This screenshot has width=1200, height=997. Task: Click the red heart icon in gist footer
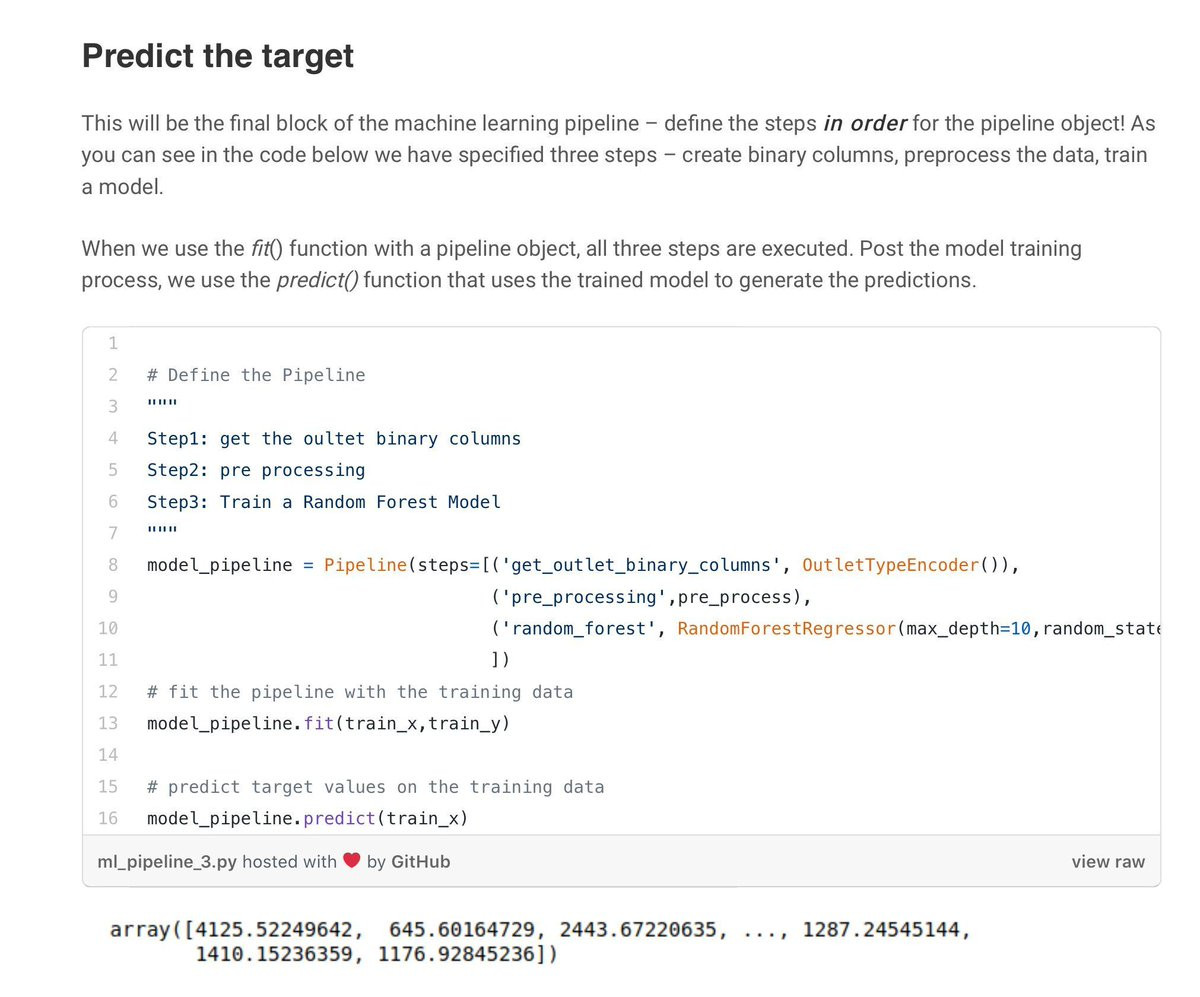point(351,860)
